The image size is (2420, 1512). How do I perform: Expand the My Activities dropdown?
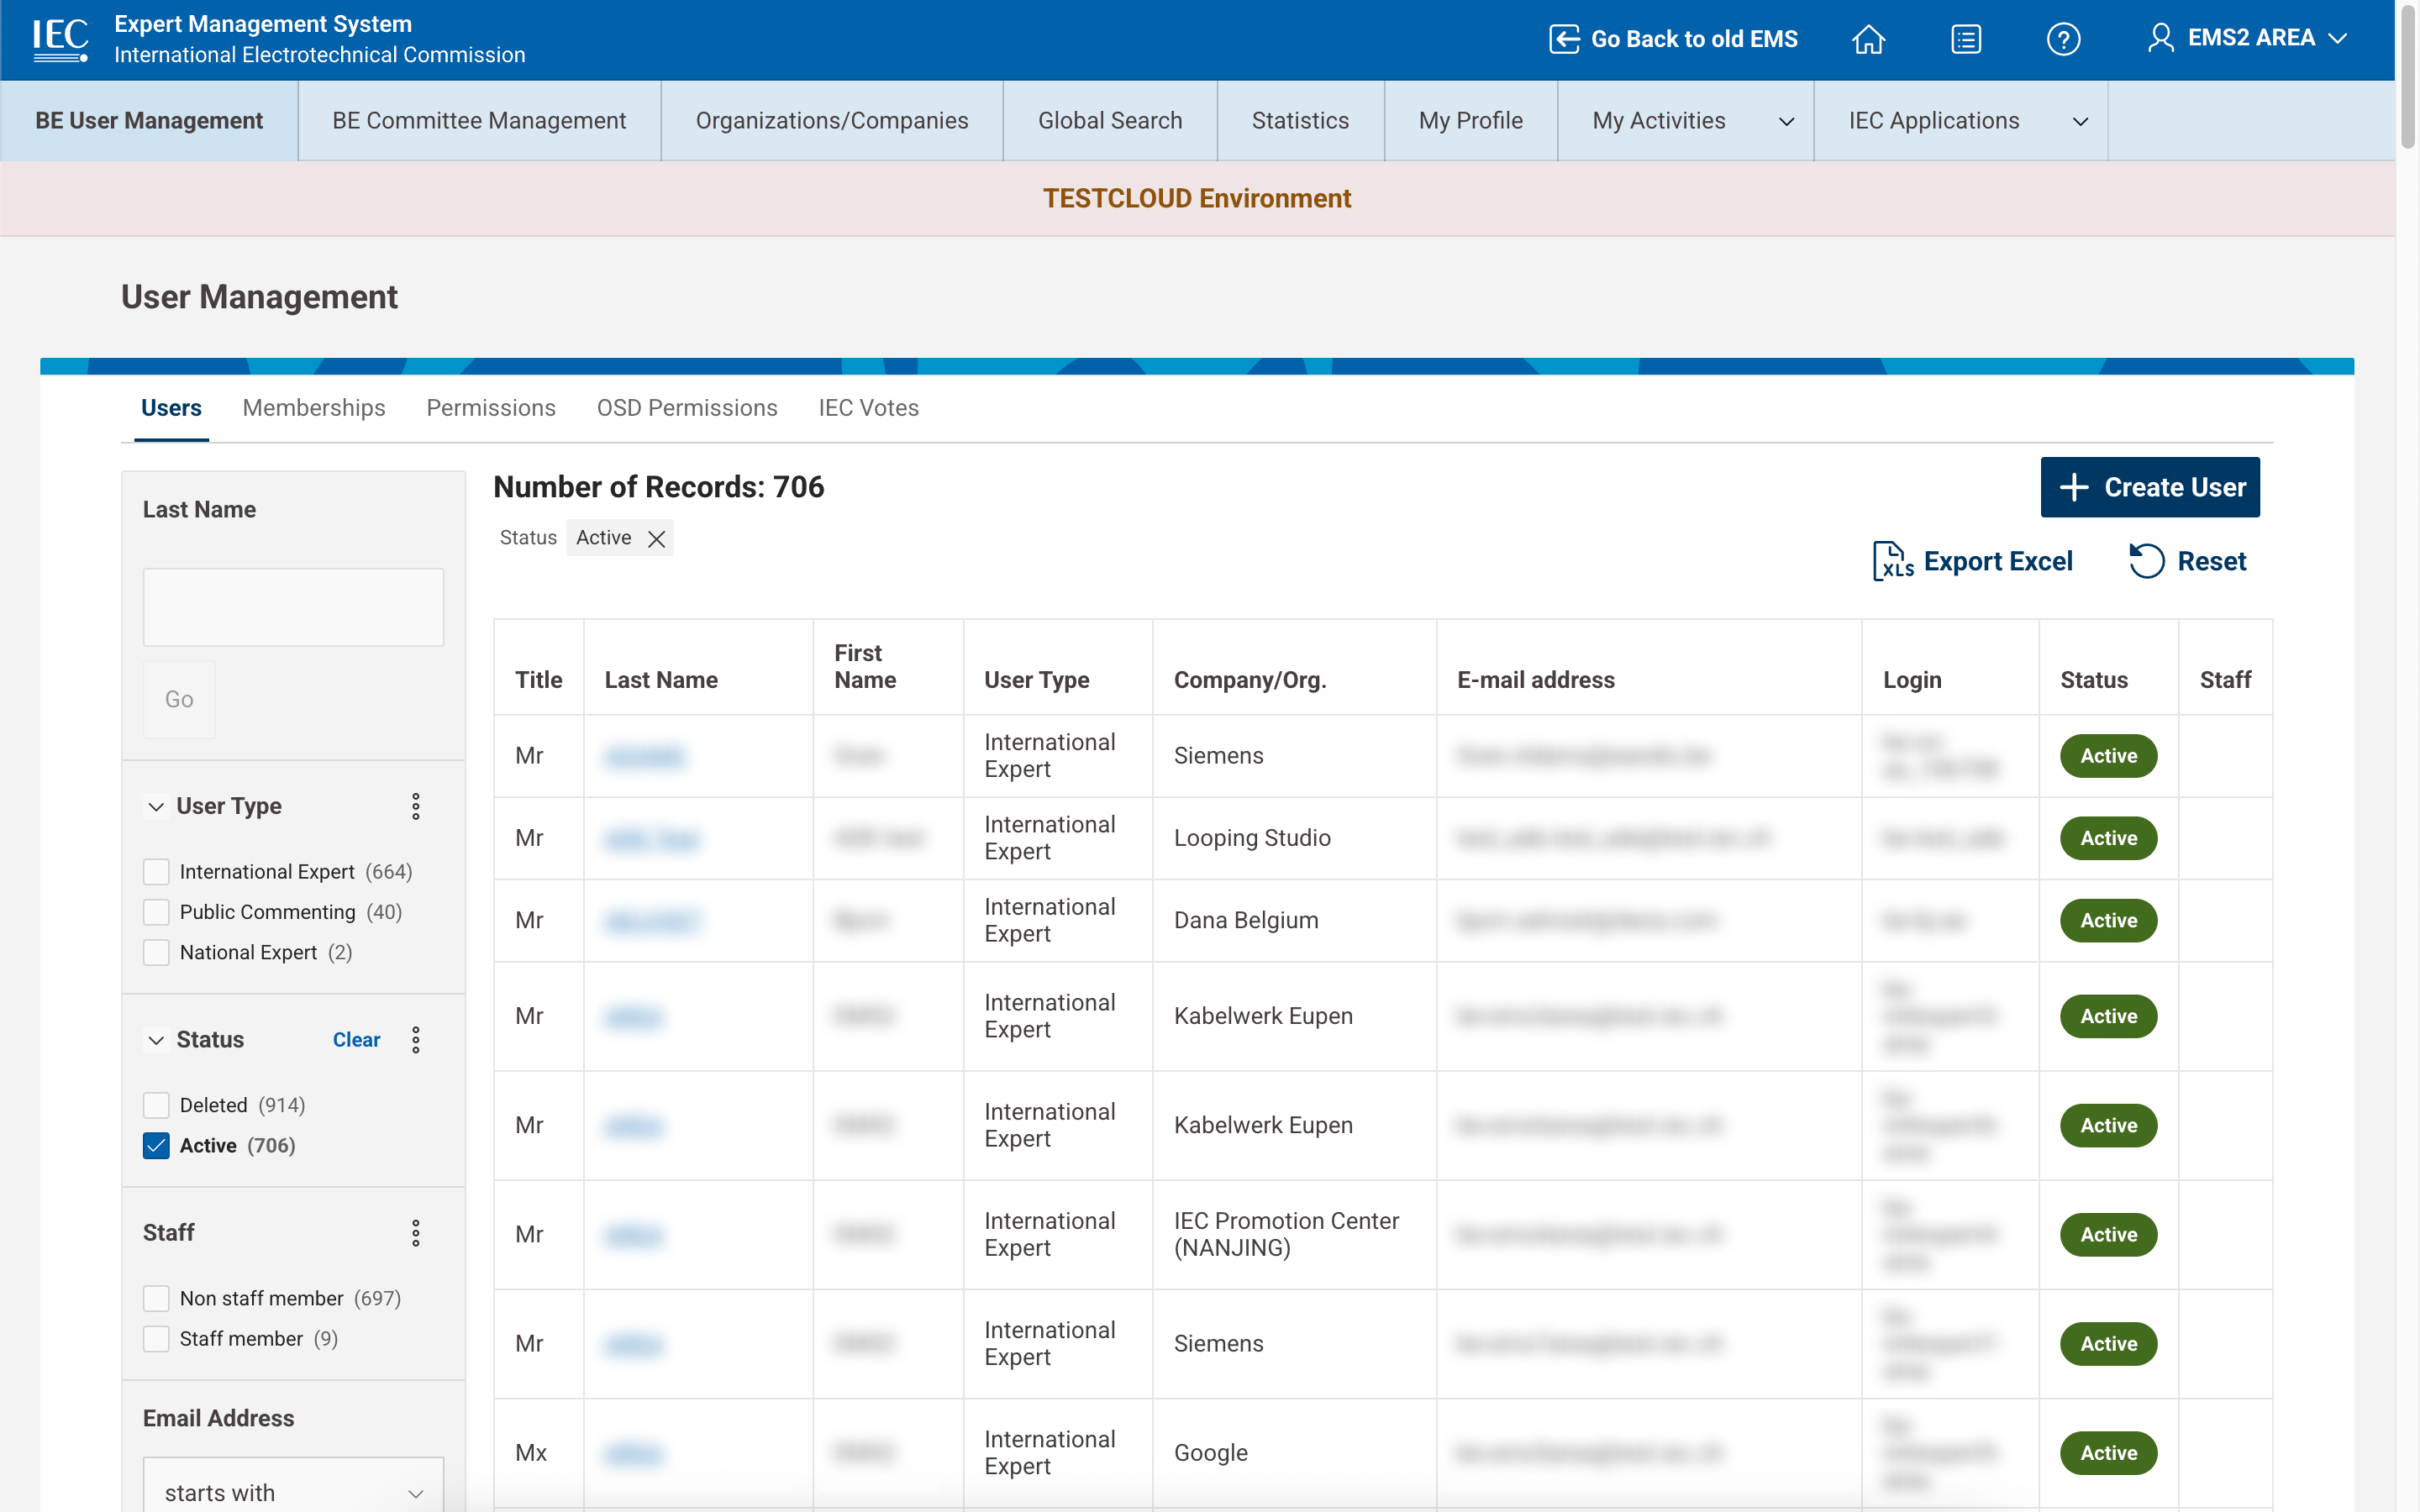tap(1785, 121)
